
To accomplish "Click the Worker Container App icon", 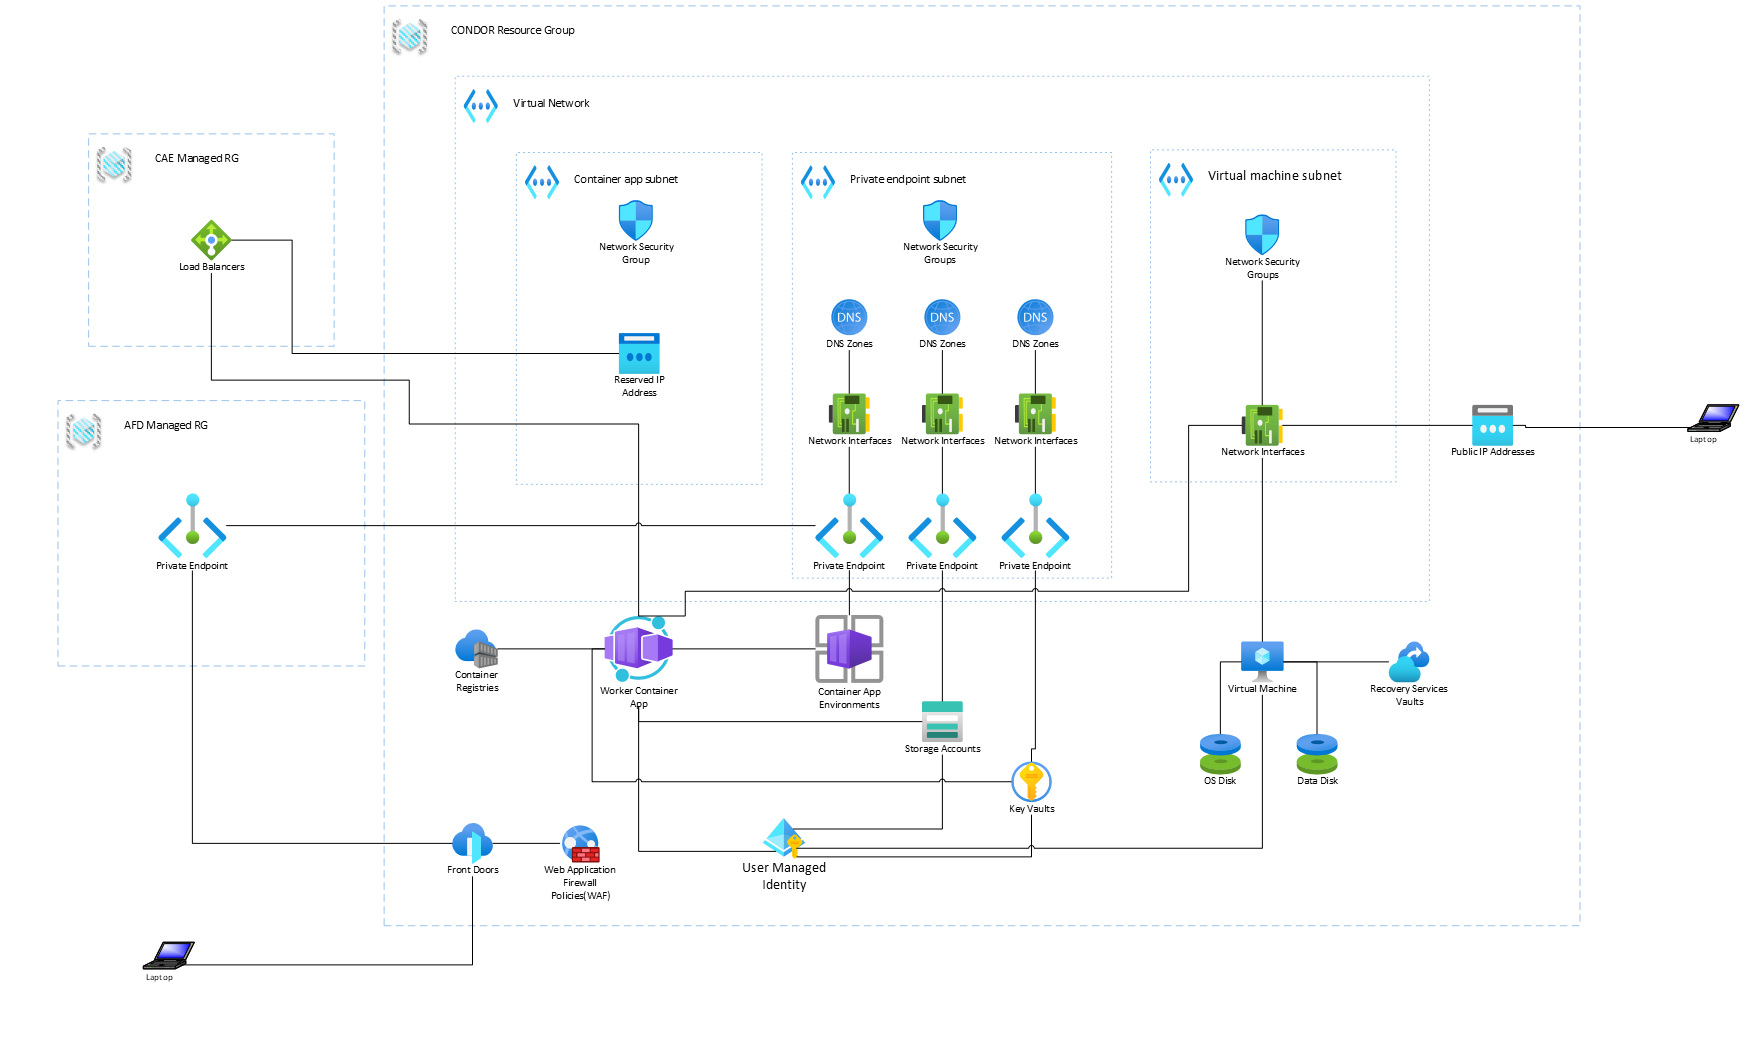I will 639,649.
